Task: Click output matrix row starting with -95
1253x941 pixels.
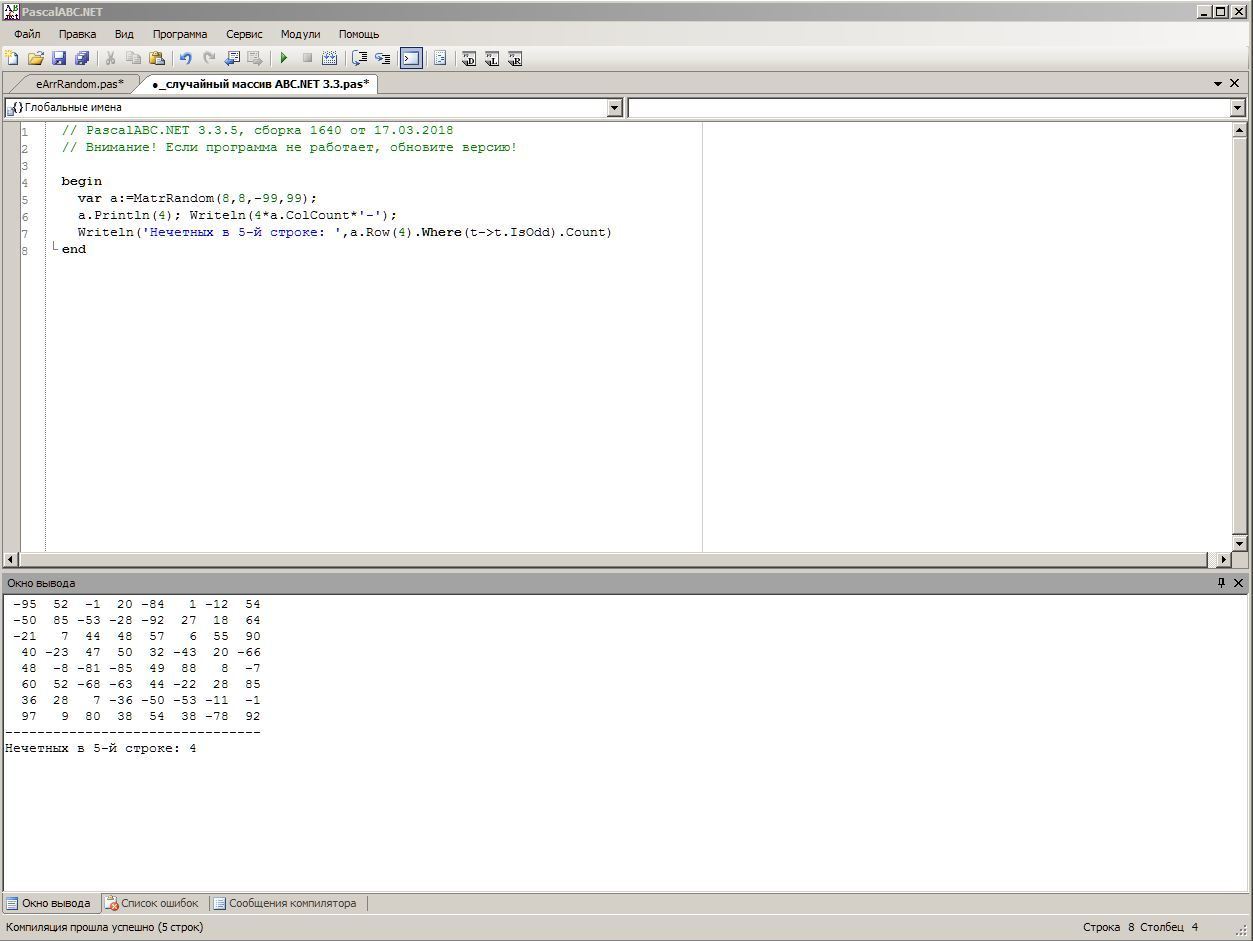Action: point(136,604)
